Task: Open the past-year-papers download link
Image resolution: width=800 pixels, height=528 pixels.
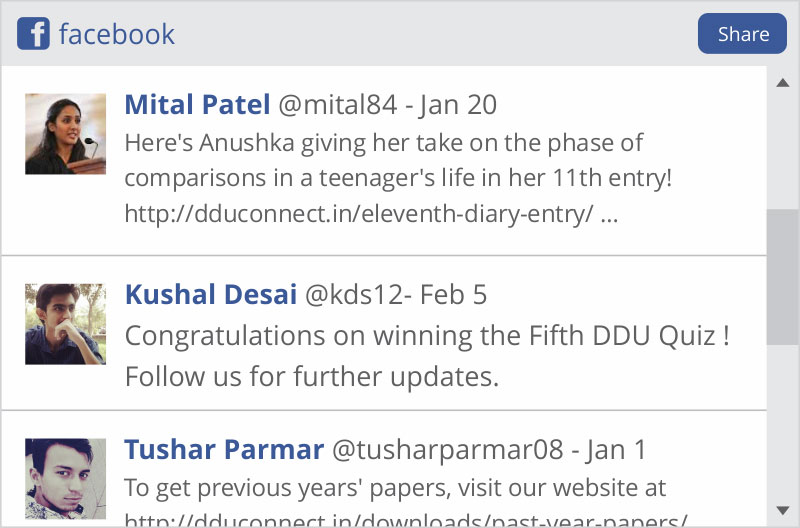Action: point(405,520)
